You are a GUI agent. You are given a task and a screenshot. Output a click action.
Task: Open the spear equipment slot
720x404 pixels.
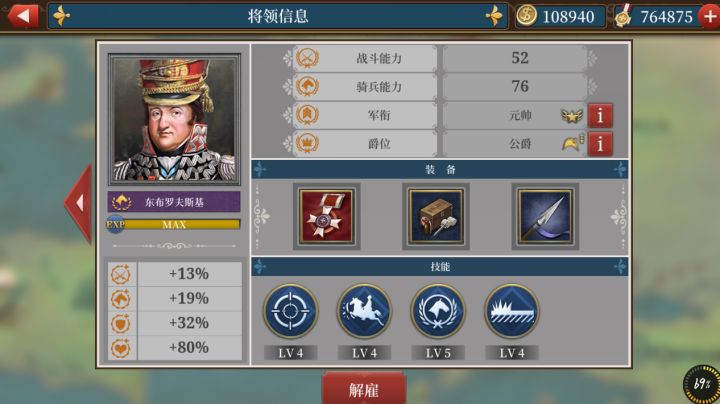[x=545, y=217]
